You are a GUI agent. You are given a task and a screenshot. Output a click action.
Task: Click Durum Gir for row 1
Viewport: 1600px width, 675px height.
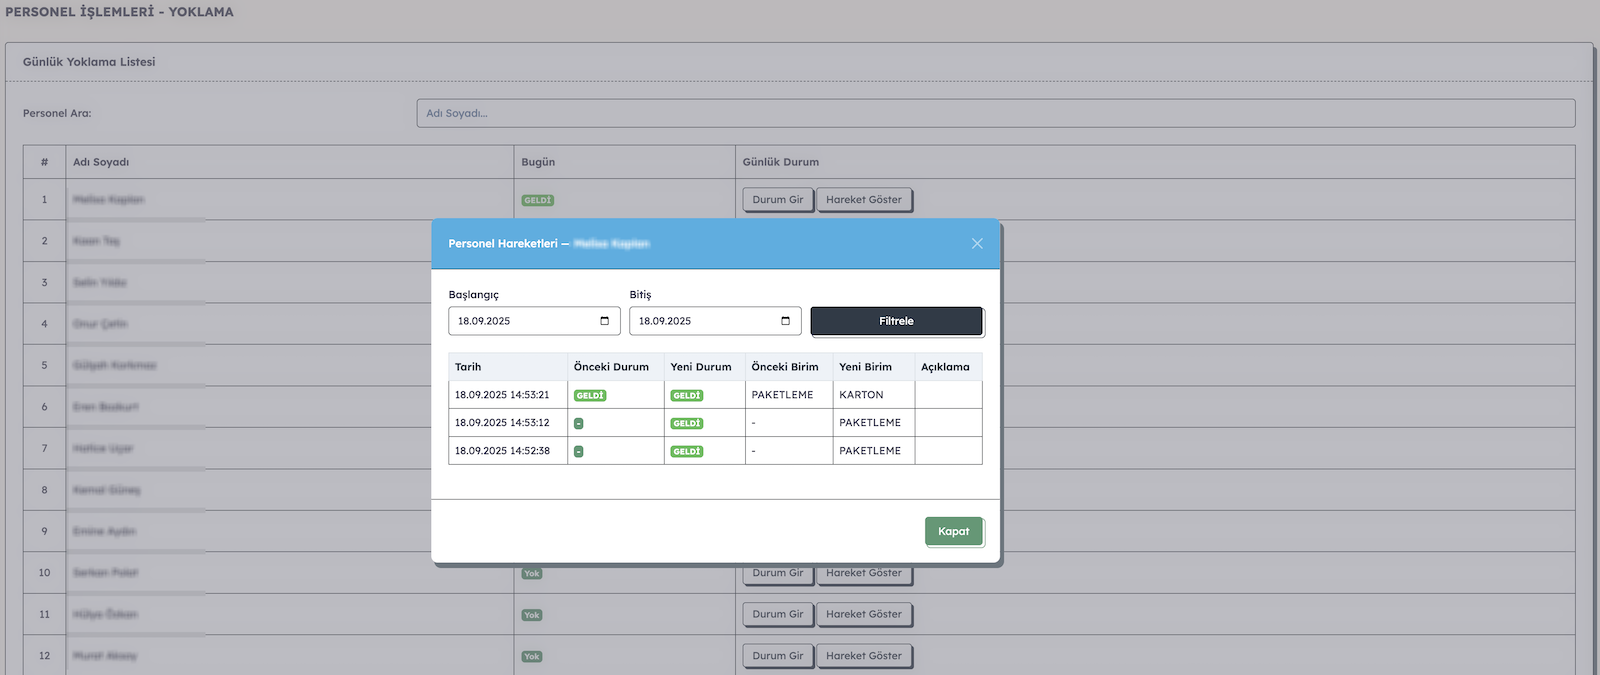(x=777, y=200)
